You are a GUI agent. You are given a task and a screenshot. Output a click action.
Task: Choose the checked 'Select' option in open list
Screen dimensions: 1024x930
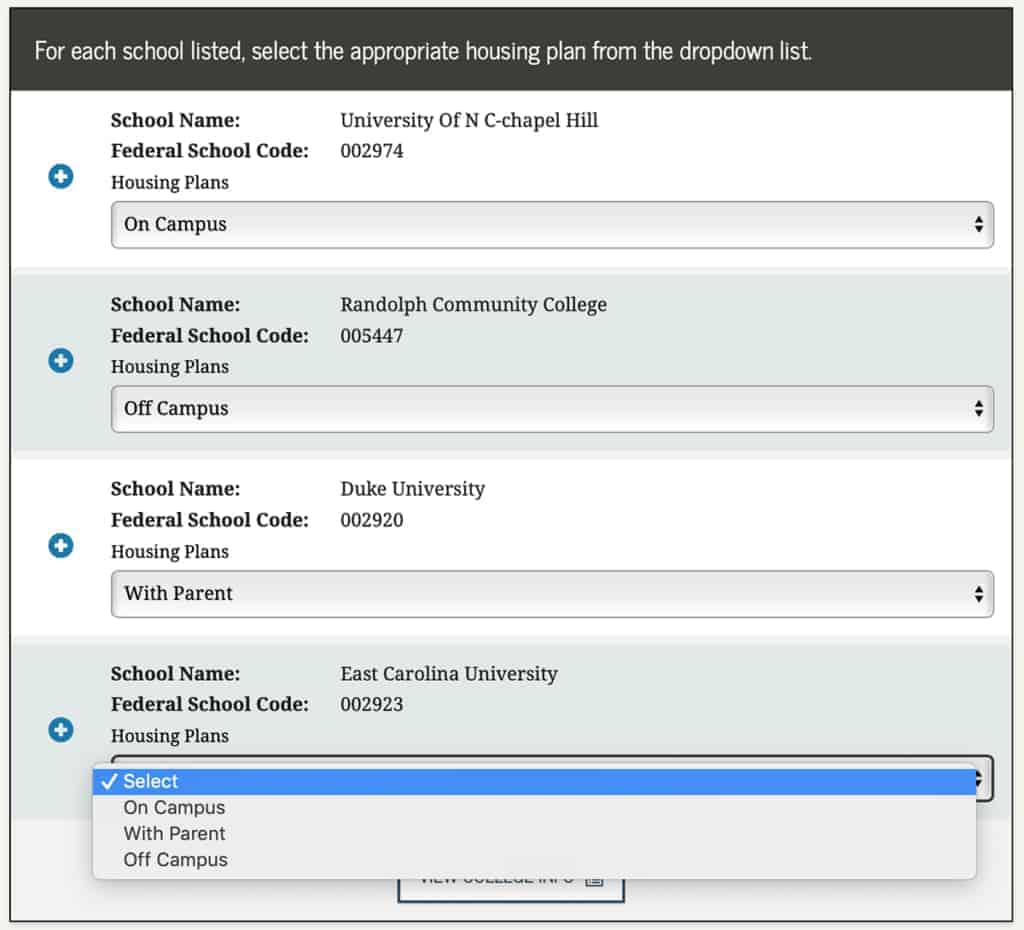(x=534, y=781)
